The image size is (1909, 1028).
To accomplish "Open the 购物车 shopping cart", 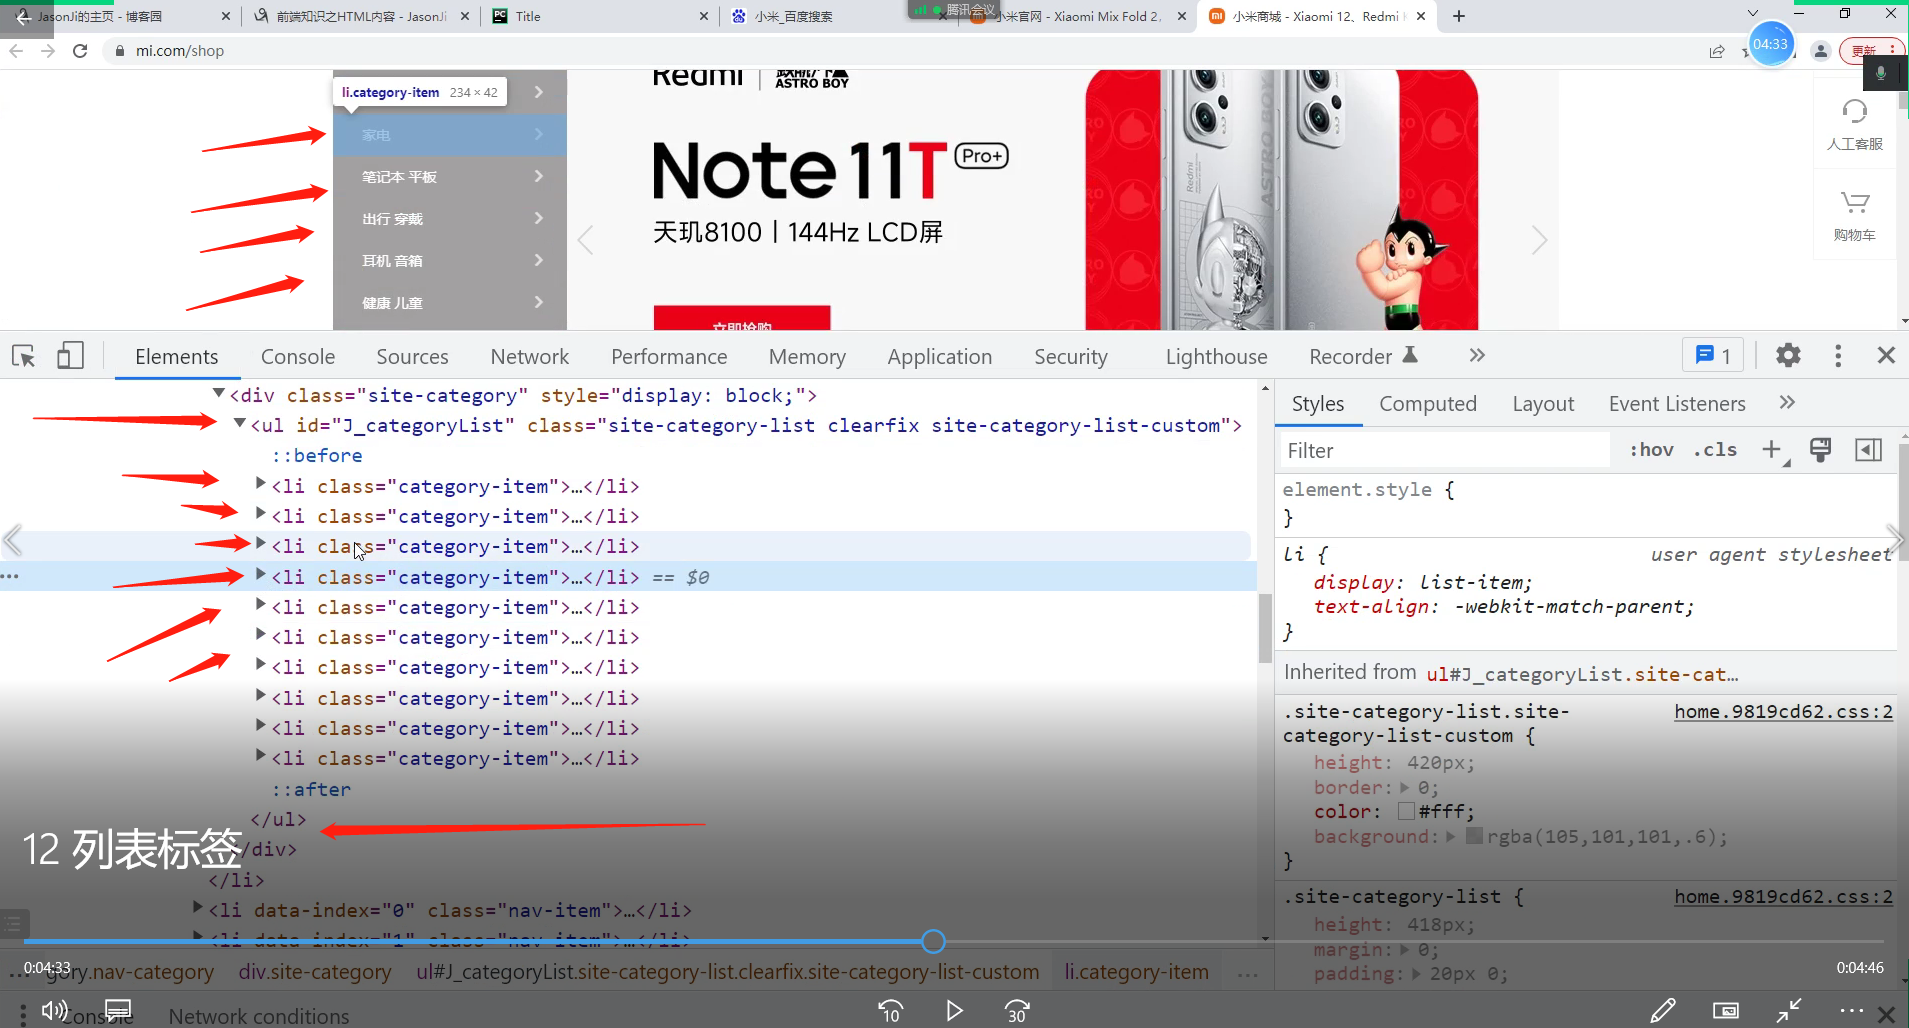I will click(x=1855, y=216).
